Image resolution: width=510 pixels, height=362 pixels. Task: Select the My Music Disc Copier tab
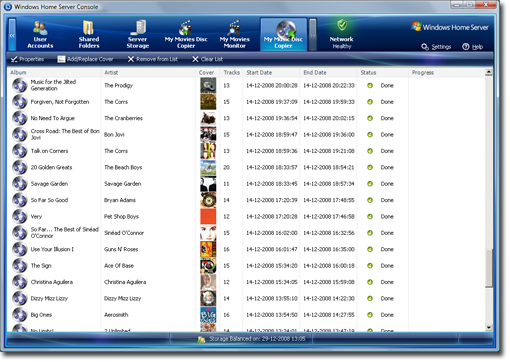(283, 35)
